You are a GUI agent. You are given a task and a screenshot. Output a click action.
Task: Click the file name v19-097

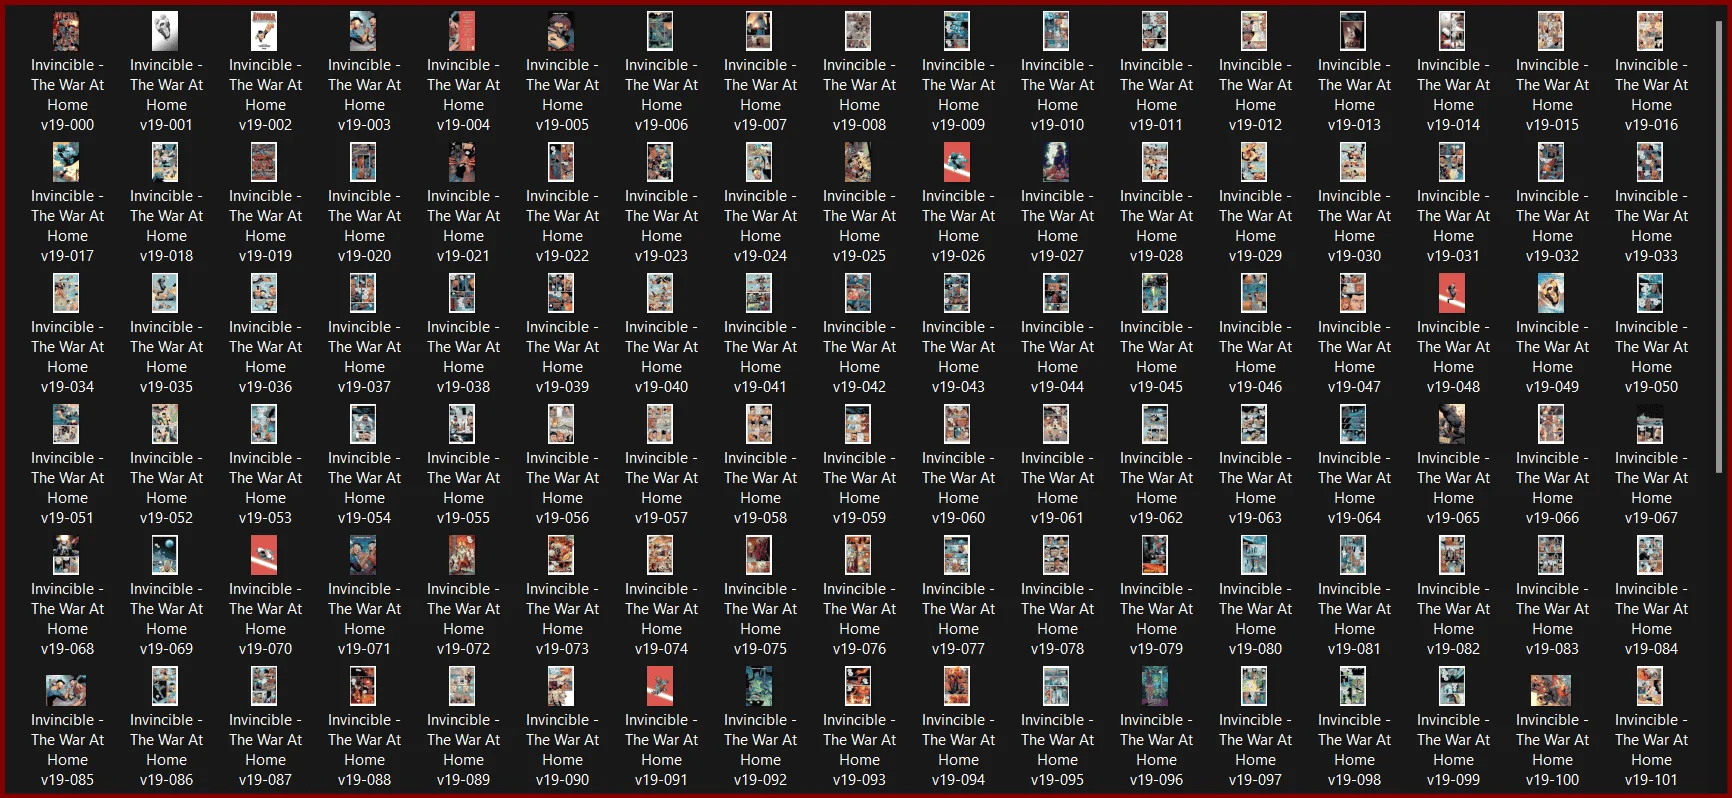1255,750
